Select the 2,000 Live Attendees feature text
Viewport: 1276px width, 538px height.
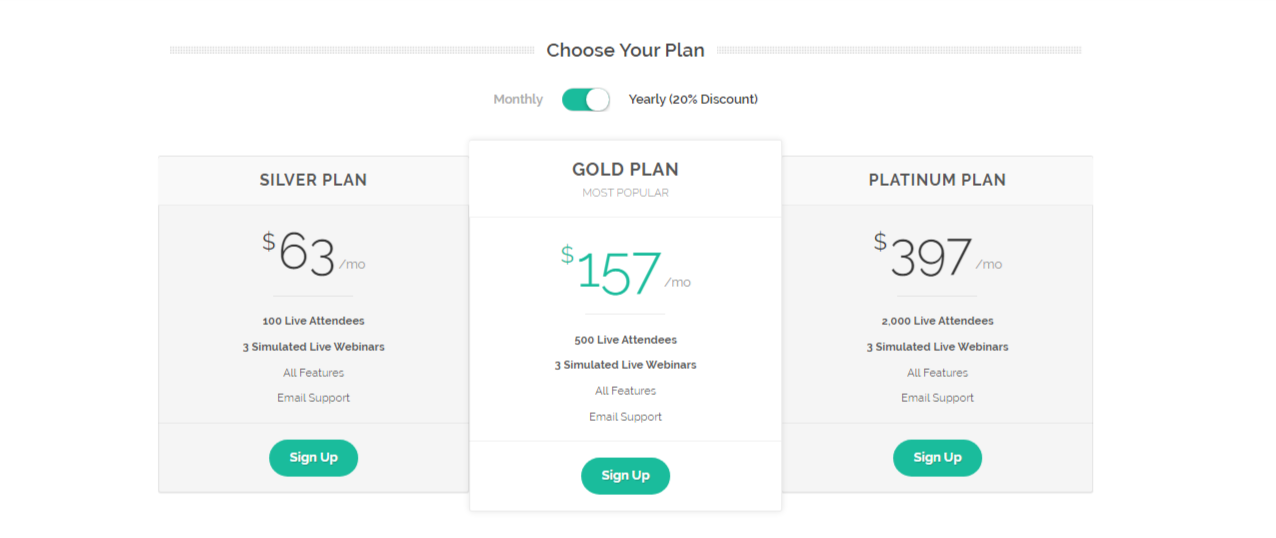pyautogui.click(x=937, y=321)
